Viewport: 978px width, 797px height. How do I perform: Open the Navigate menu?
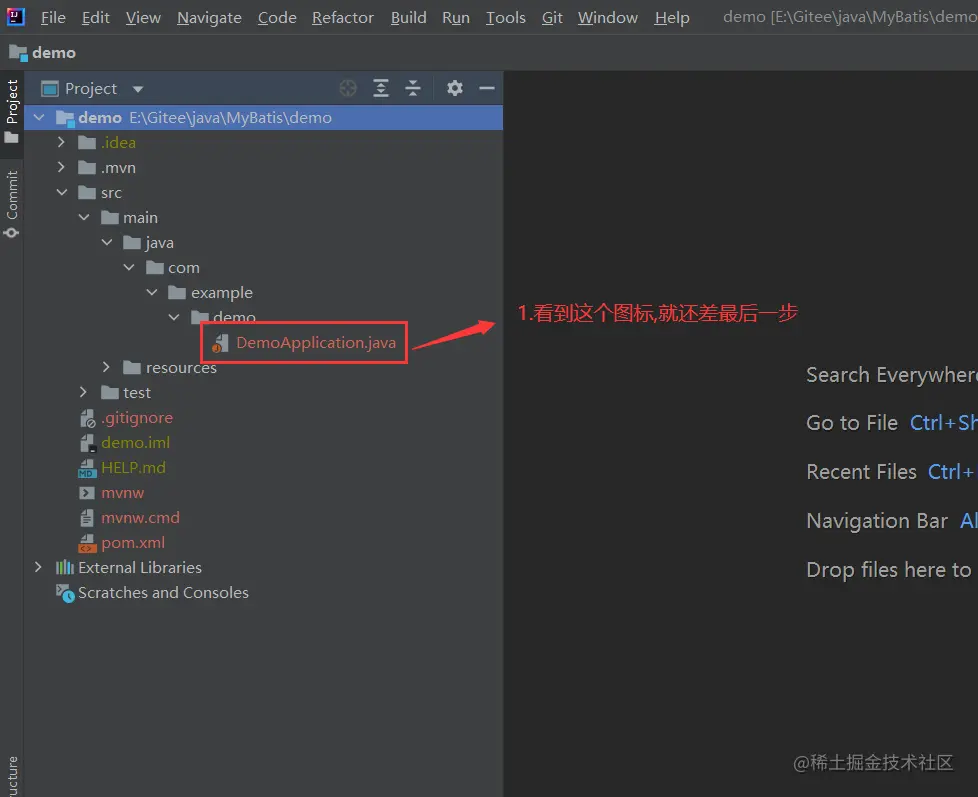pyautogui.click(x=209, y=17)
